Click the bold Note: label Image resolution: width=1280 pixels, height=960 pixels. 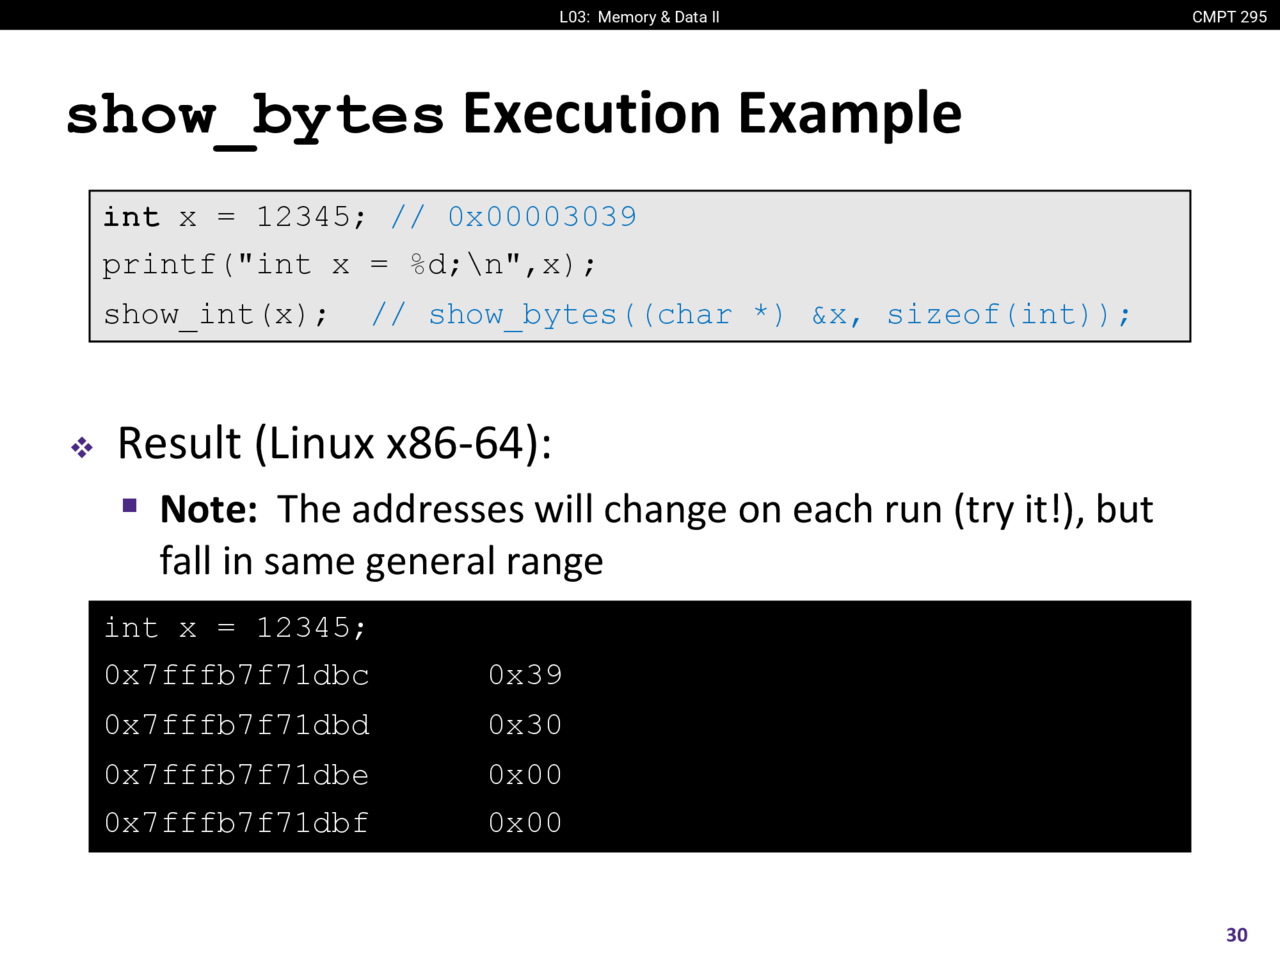[x=209, y=510]
